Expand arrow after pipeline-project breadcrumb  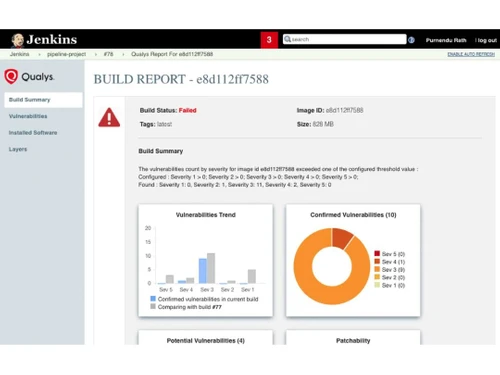(x=95, y=54)
